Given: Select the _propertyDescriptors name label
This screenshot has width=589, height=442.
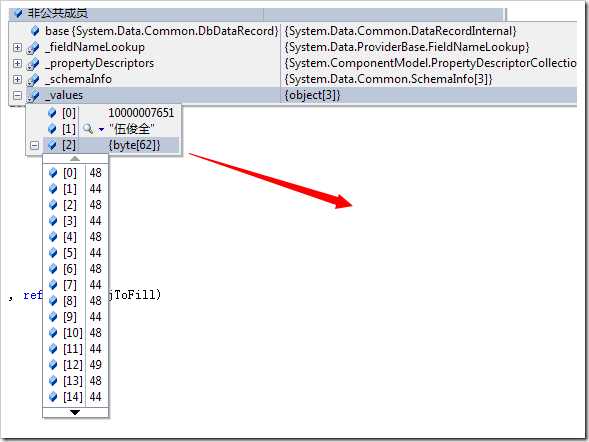Looking at the screenshot, I should pyautogui.click(x=99, y=63).
